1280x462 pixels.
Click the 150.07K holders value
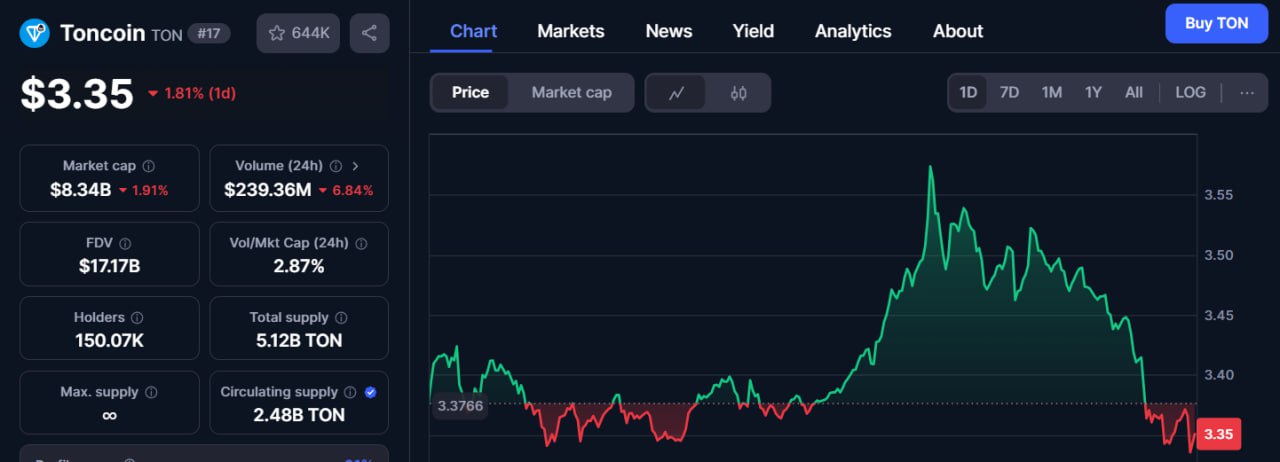[x=109, y=340]
